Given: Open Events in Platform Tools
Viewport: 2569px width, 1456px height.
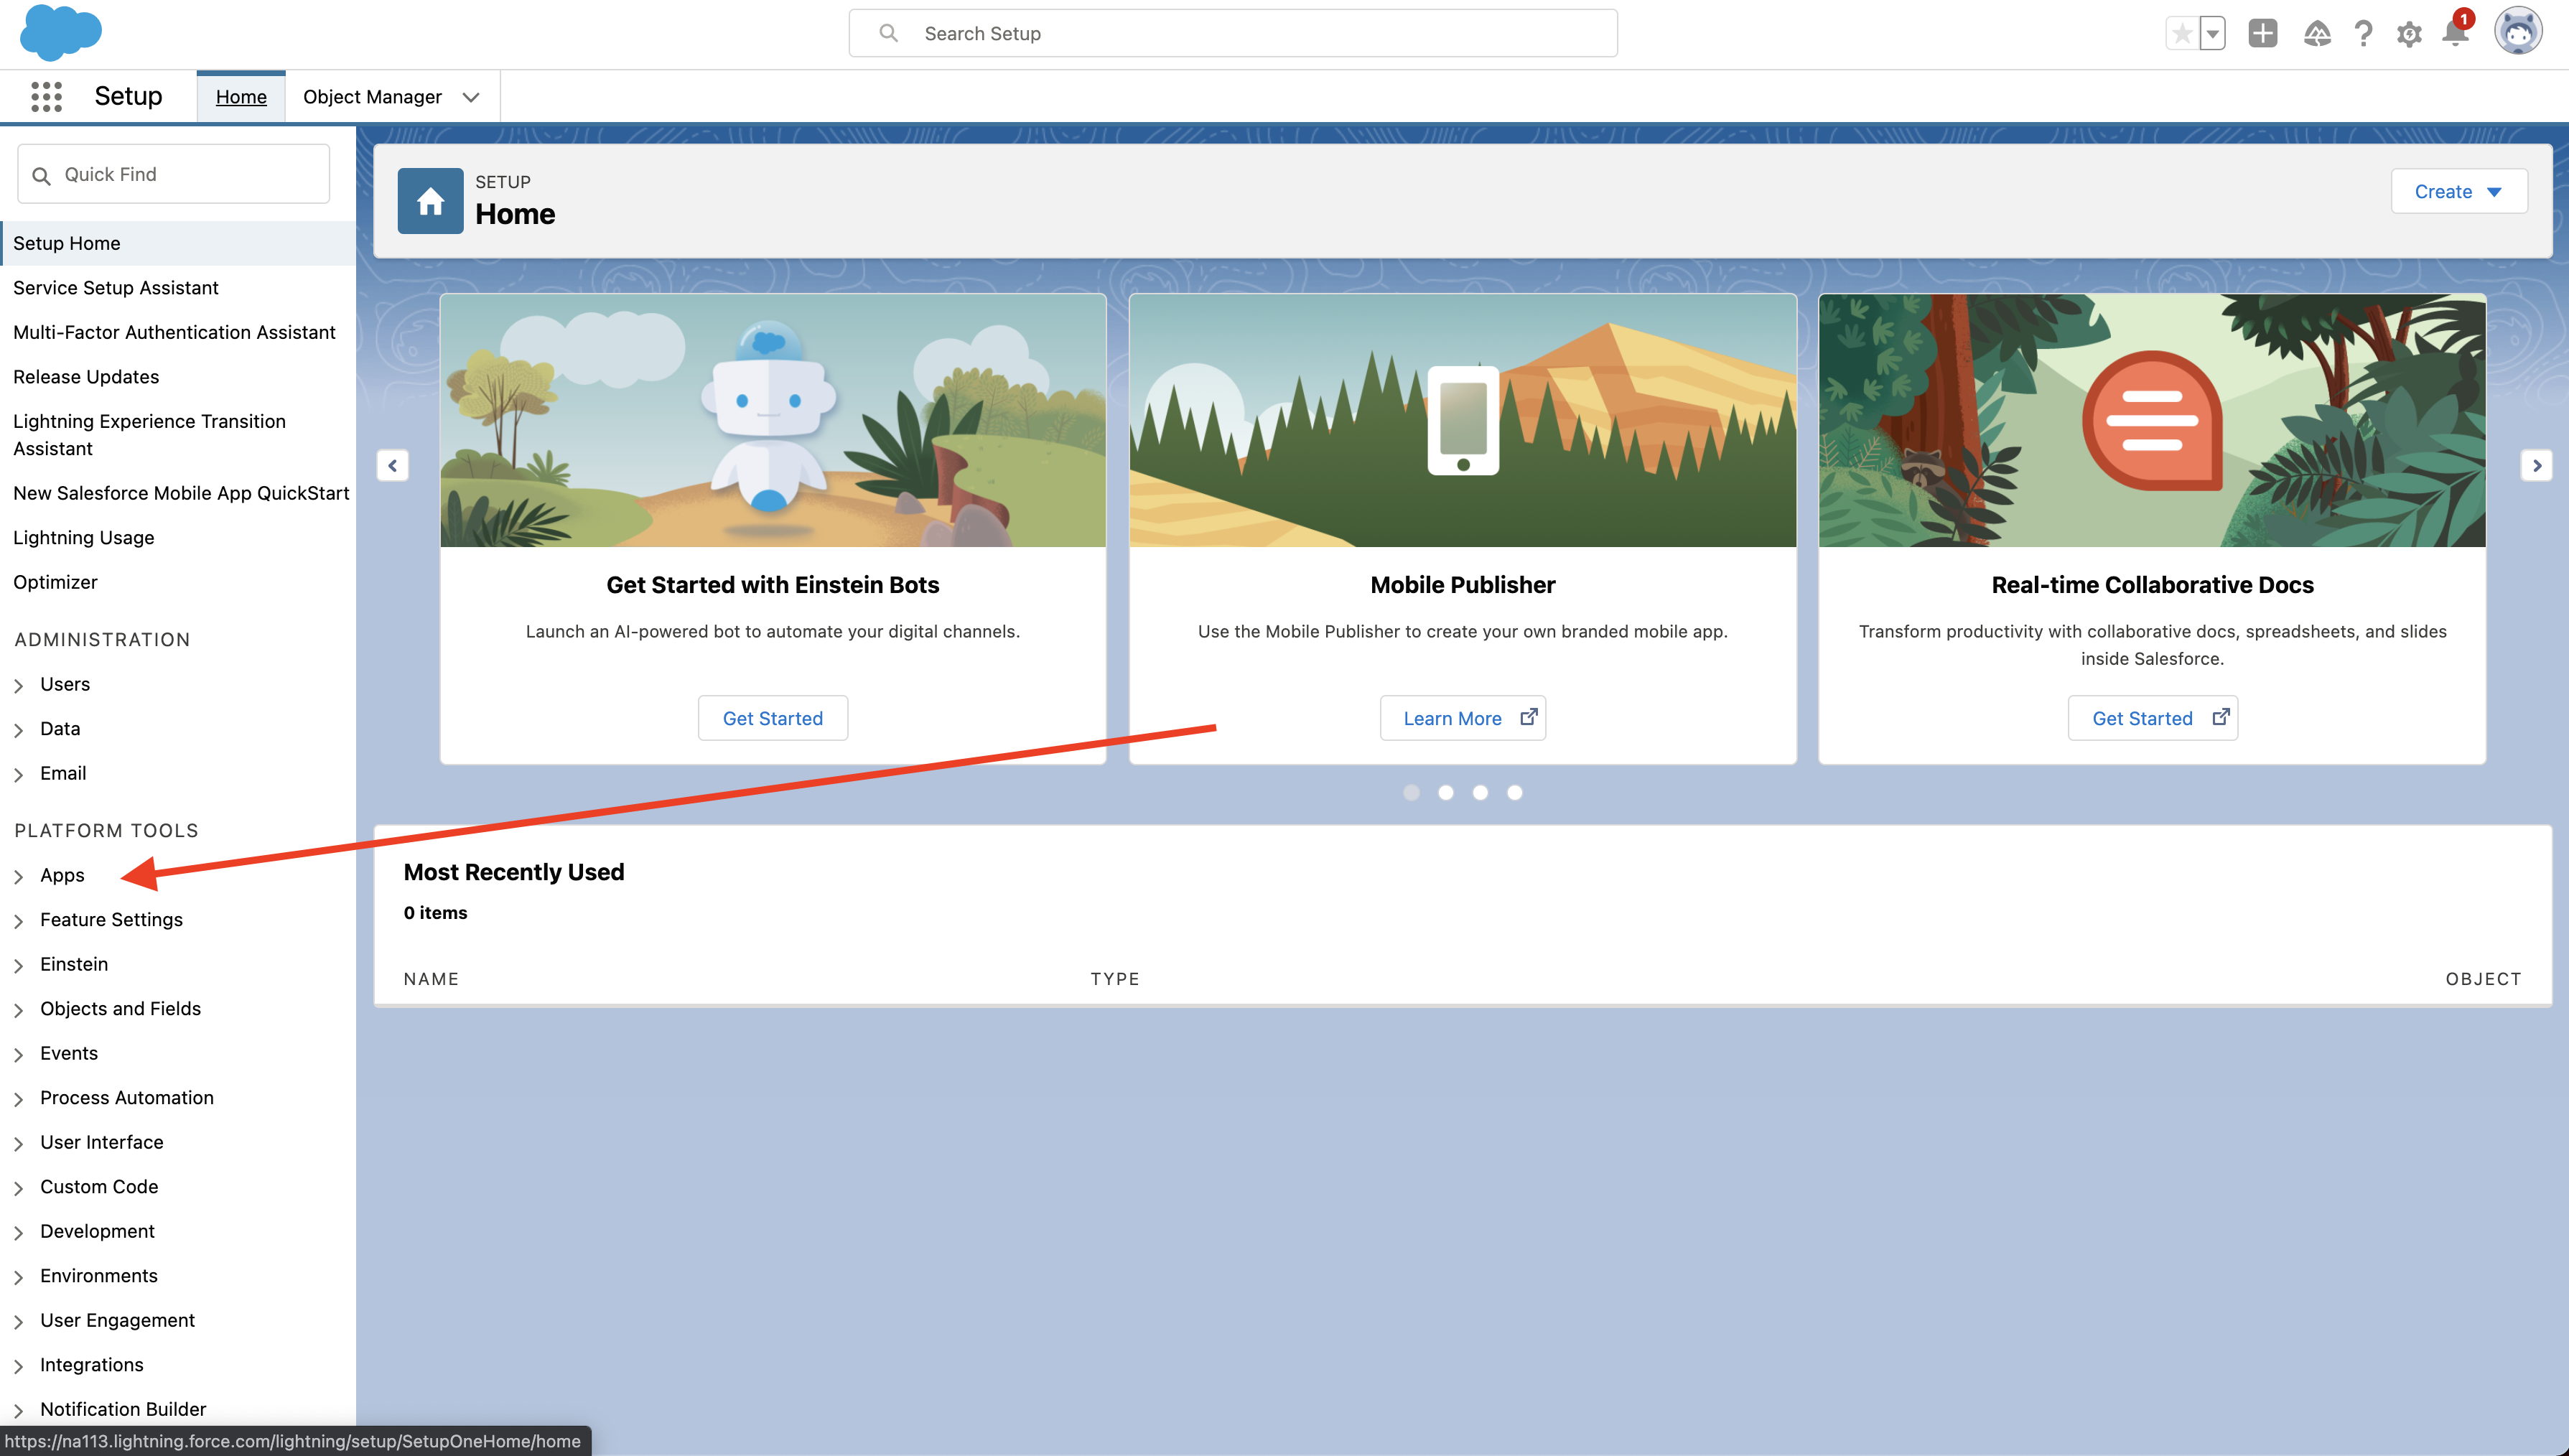Looking at the screenshot, I should point(69,1054).
